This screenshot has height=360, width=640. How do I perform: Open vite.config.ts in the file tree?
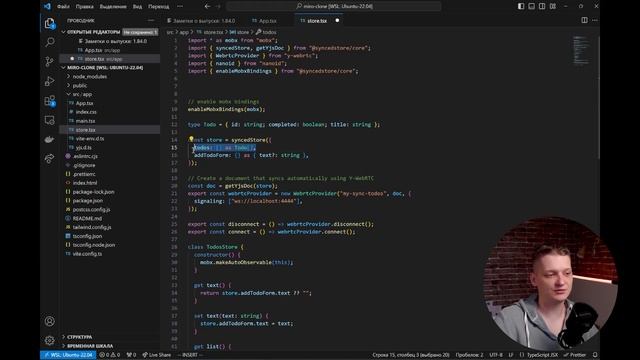pyautogui.click(x=87, y=253)
